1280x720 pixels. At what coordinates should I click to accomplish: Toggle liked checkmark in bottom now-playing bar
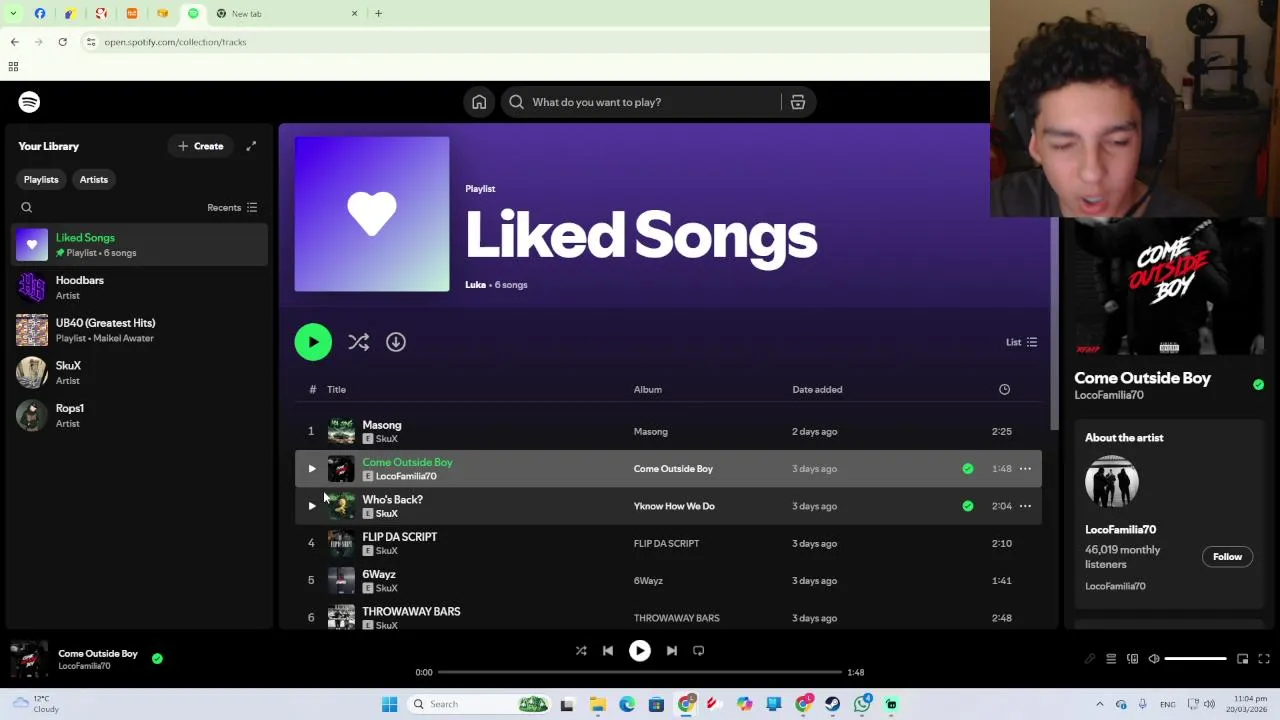(x=157, y=659)
